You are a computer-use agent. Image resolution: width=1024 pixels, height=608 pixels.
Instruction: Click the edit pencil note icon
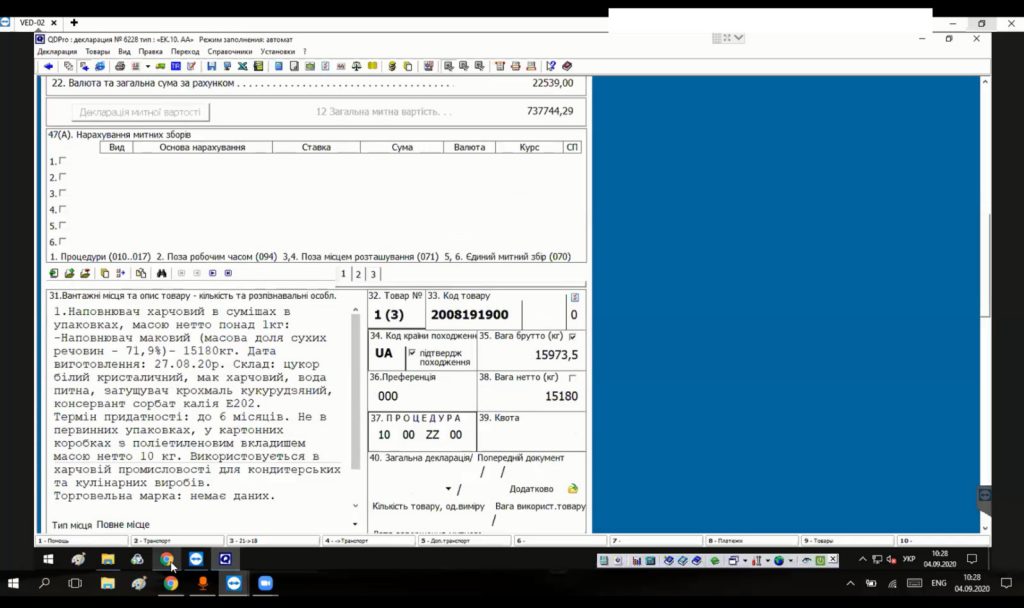click(x=191, y=66)
